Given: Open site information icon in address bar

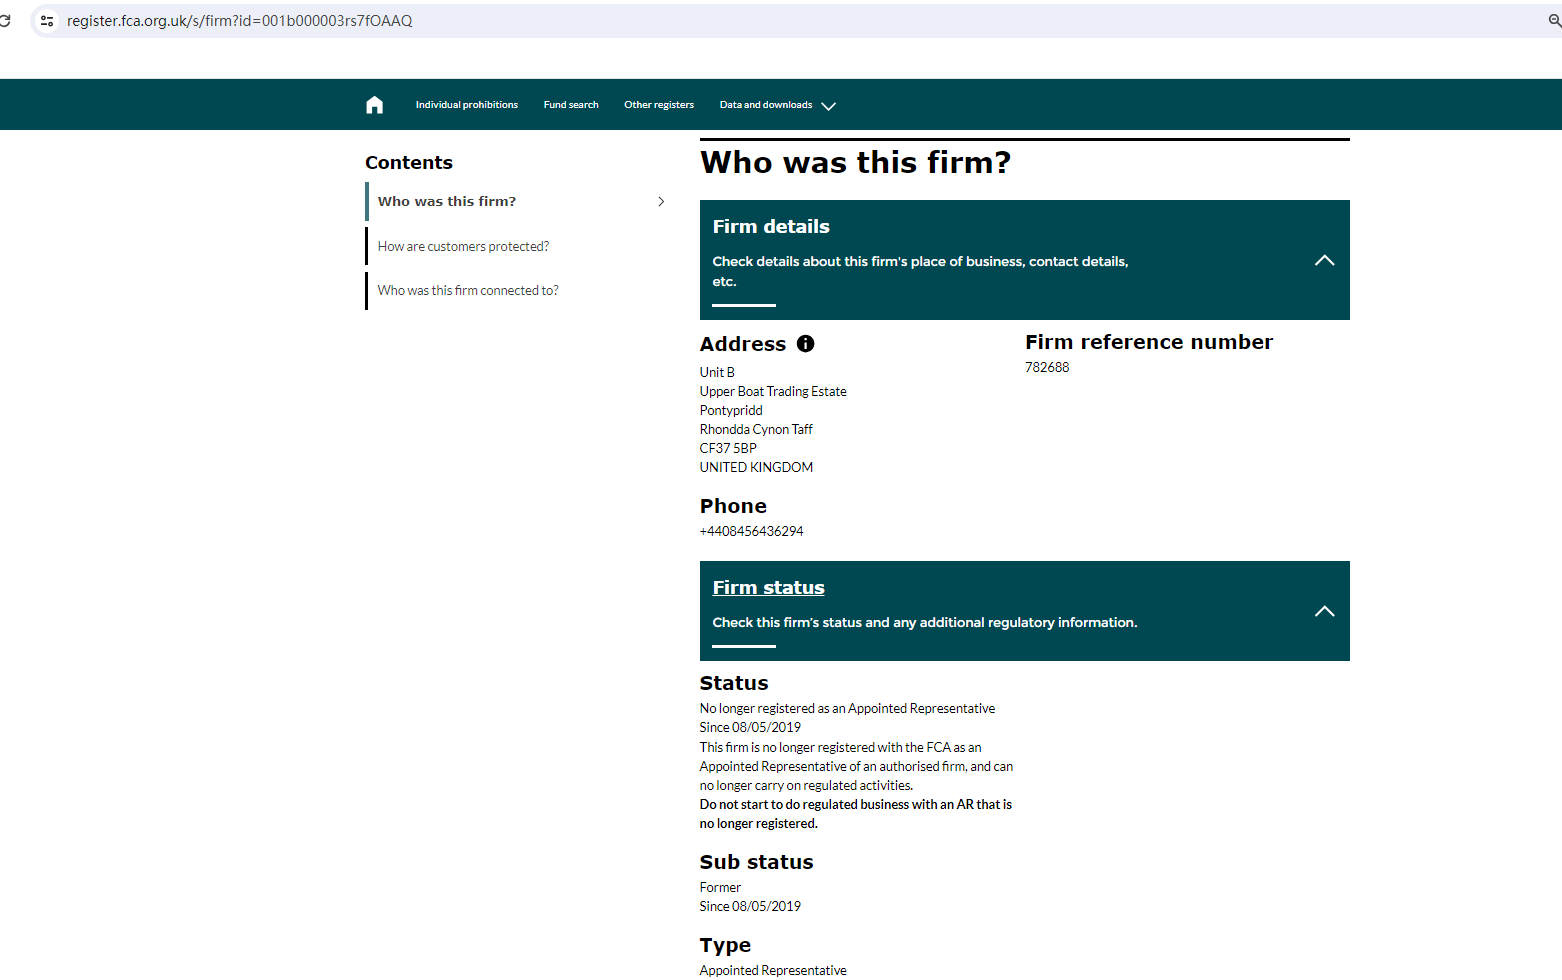Looking at the screenshot, I should point(47,21).
